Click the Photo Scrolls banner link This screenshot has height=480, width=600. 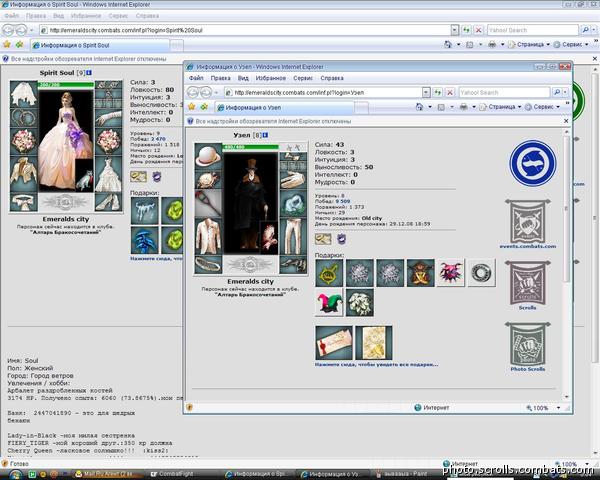(528, 347)
